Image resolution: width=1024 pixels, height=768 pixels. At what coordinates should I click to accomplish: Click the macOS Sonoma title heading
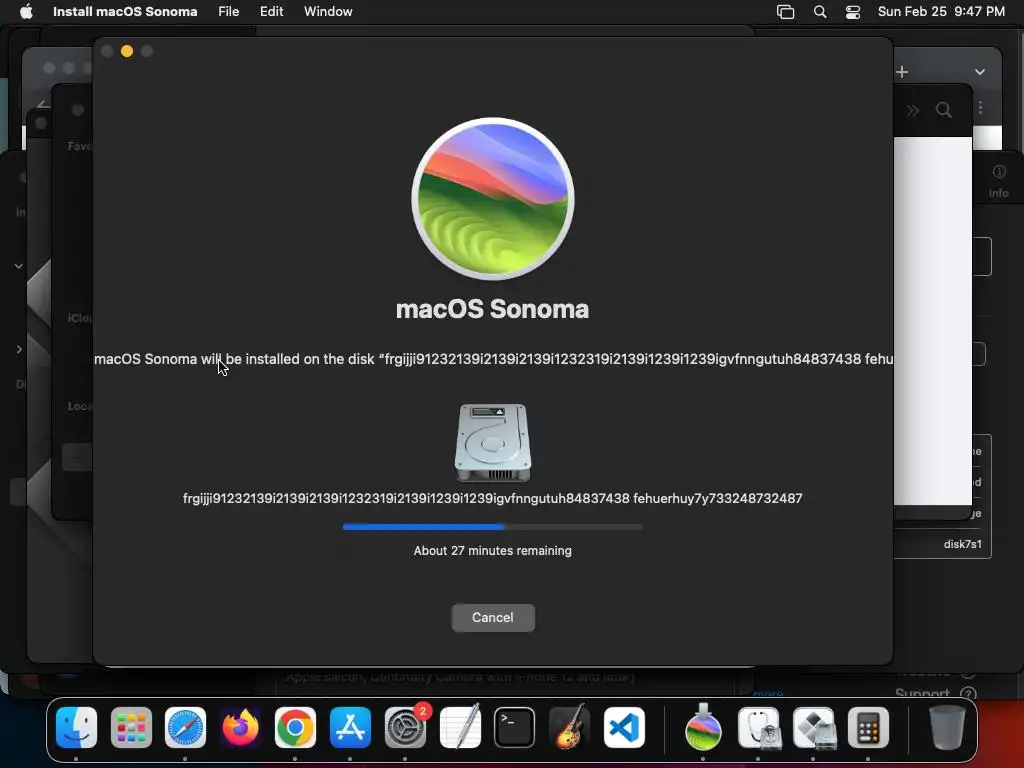[492, 309]
